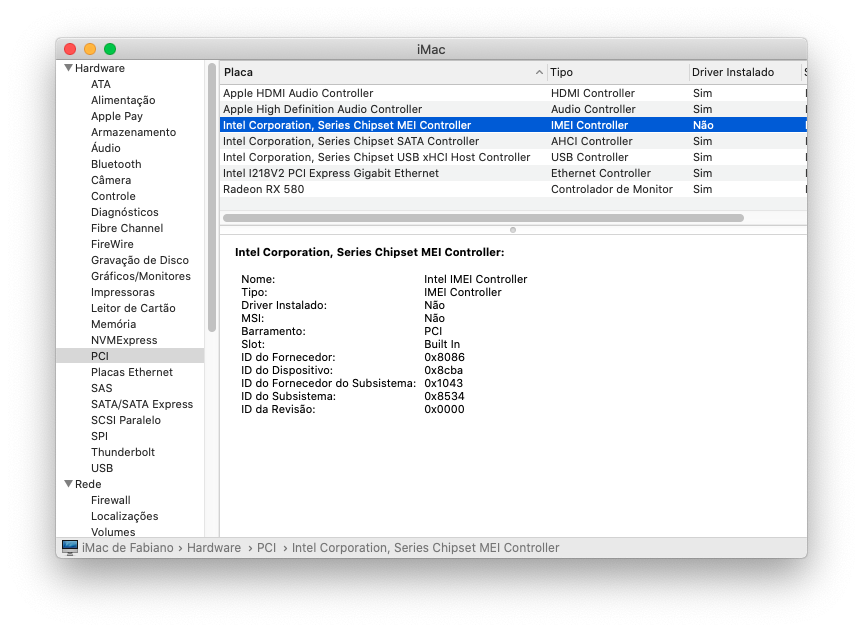The height and width of the screenshot is (632, 863).
Task: Select Intel I218V2 PCI Express Gigabit Ethernet row
Action: (514, 173)
